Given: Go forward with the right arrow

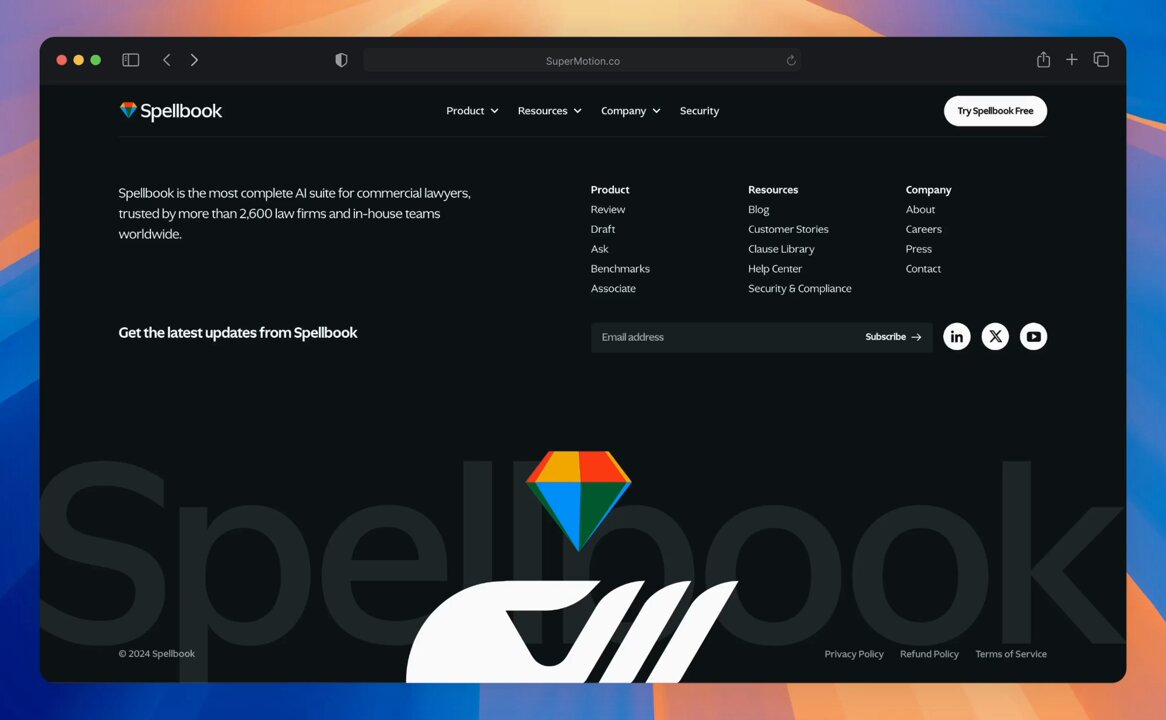Looking at the screenshot, I should tap(194, 60).
